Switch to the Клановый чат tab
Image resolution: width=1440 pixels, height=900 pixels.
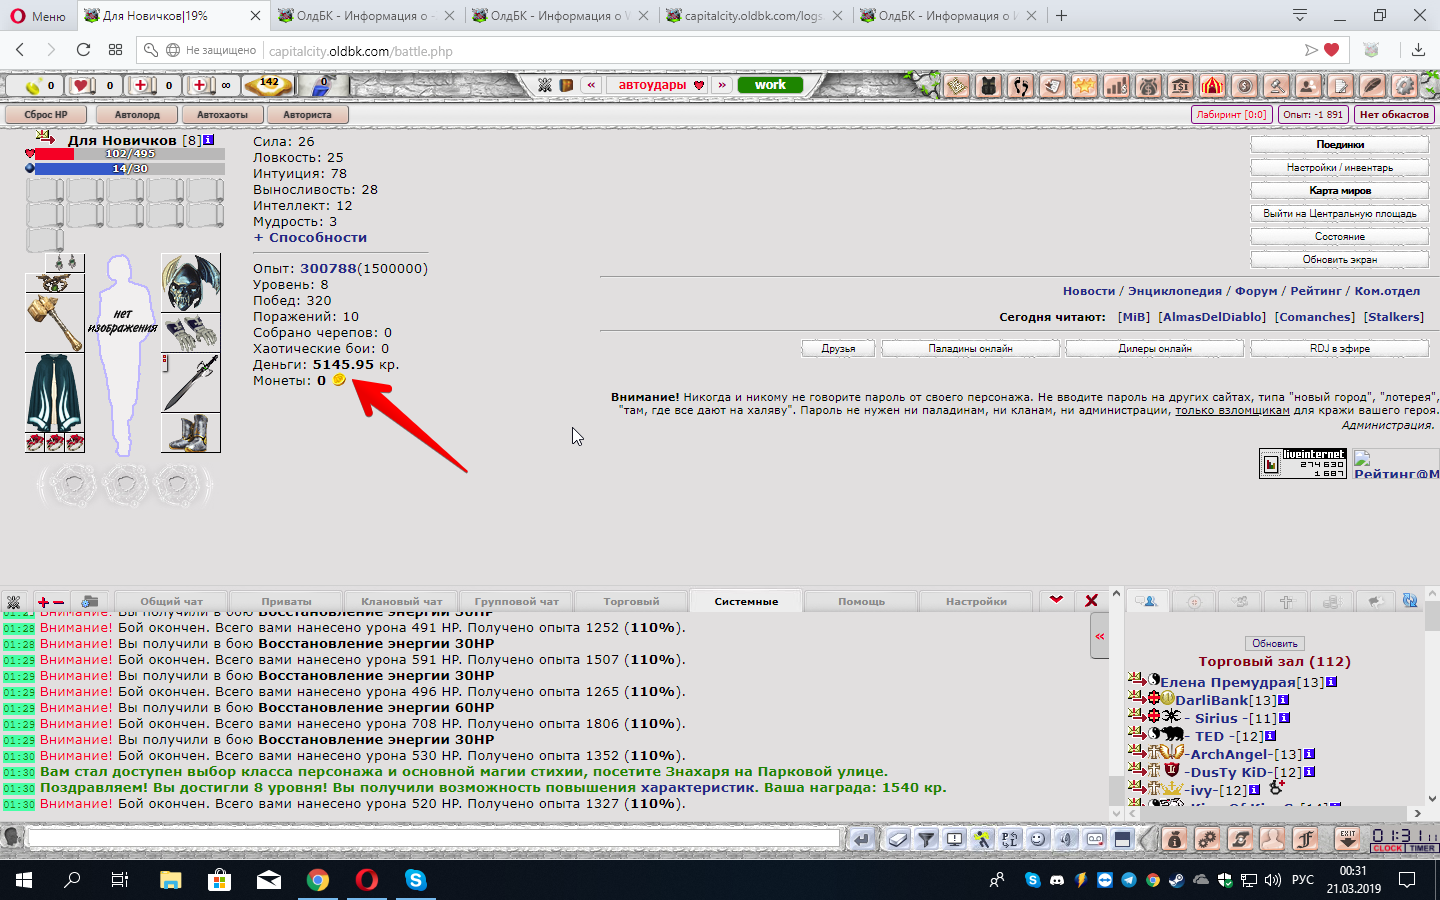pos(401,601)
